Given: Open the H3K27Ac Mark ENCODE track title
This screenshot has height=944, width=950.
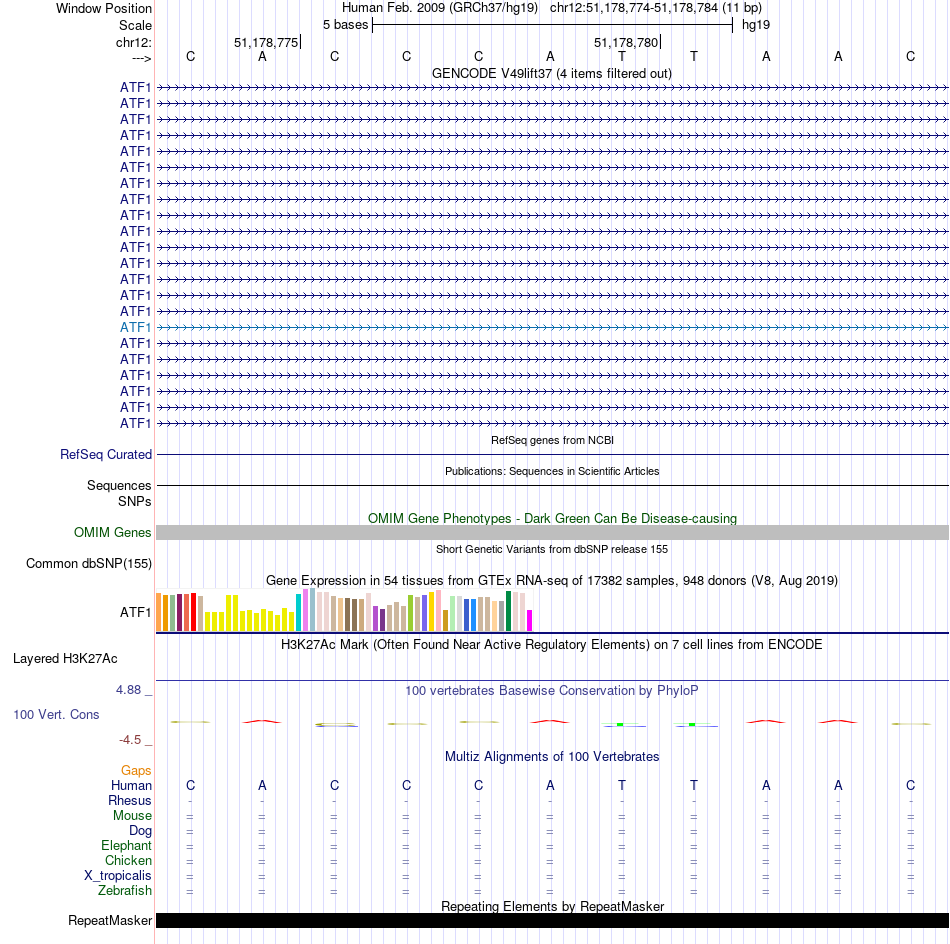Looking at the screenshot, I should (x=552, y=644).
